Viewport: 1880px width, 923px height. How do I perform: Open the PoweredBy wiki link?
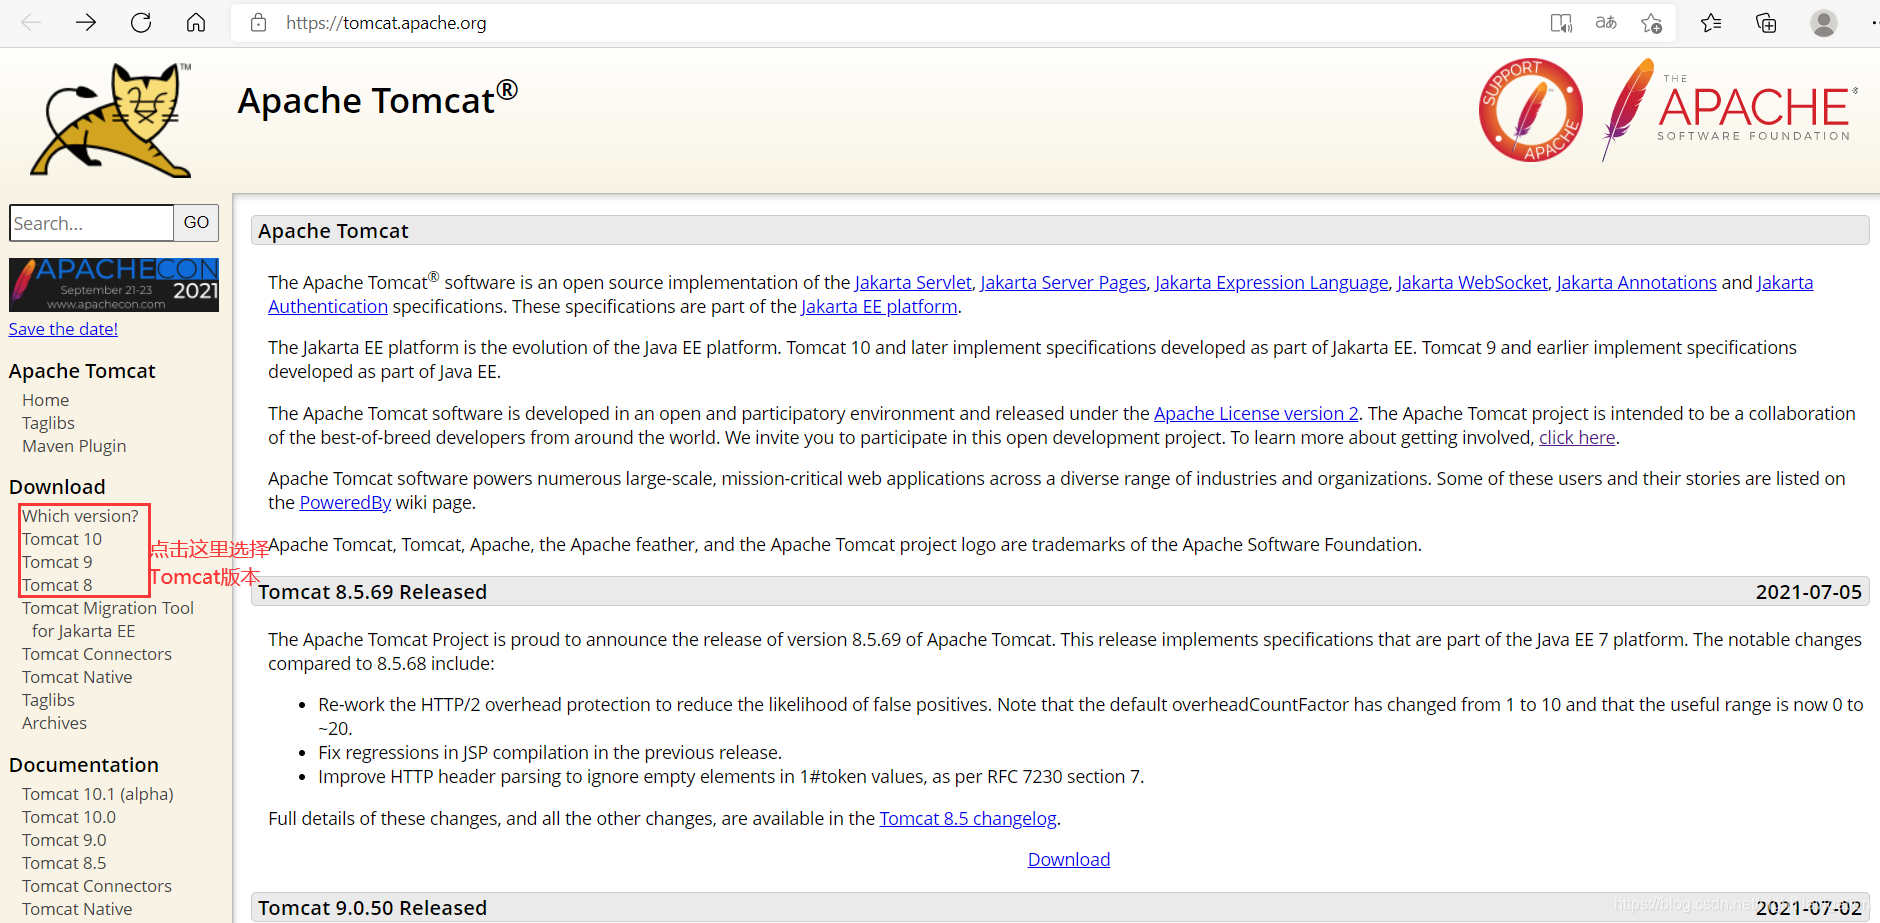tap(345, 503)
